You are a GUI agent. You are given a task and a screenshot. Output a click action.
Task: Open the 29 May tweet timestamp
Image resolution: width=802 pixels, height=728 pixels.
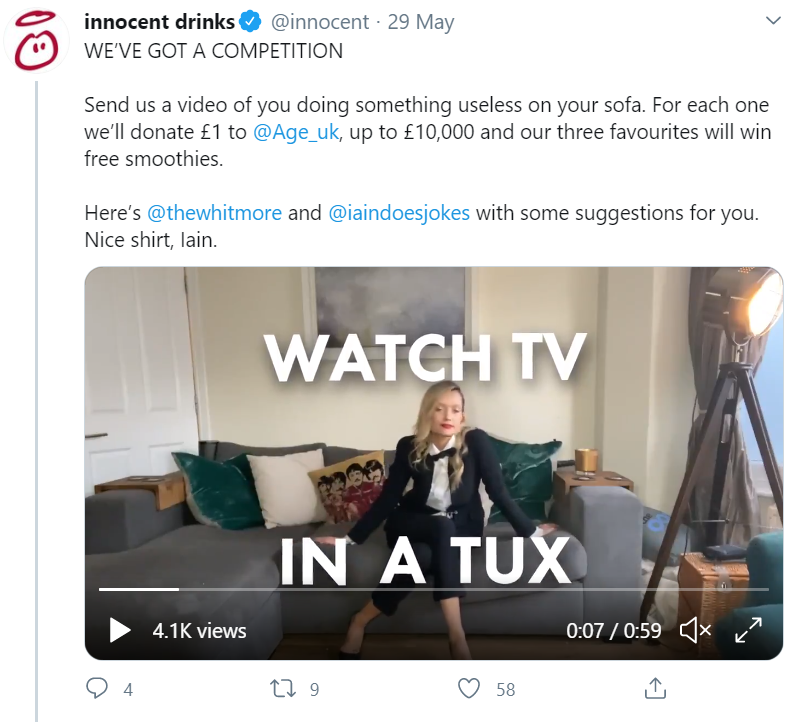pyautogui.click(x=420, y=23)
